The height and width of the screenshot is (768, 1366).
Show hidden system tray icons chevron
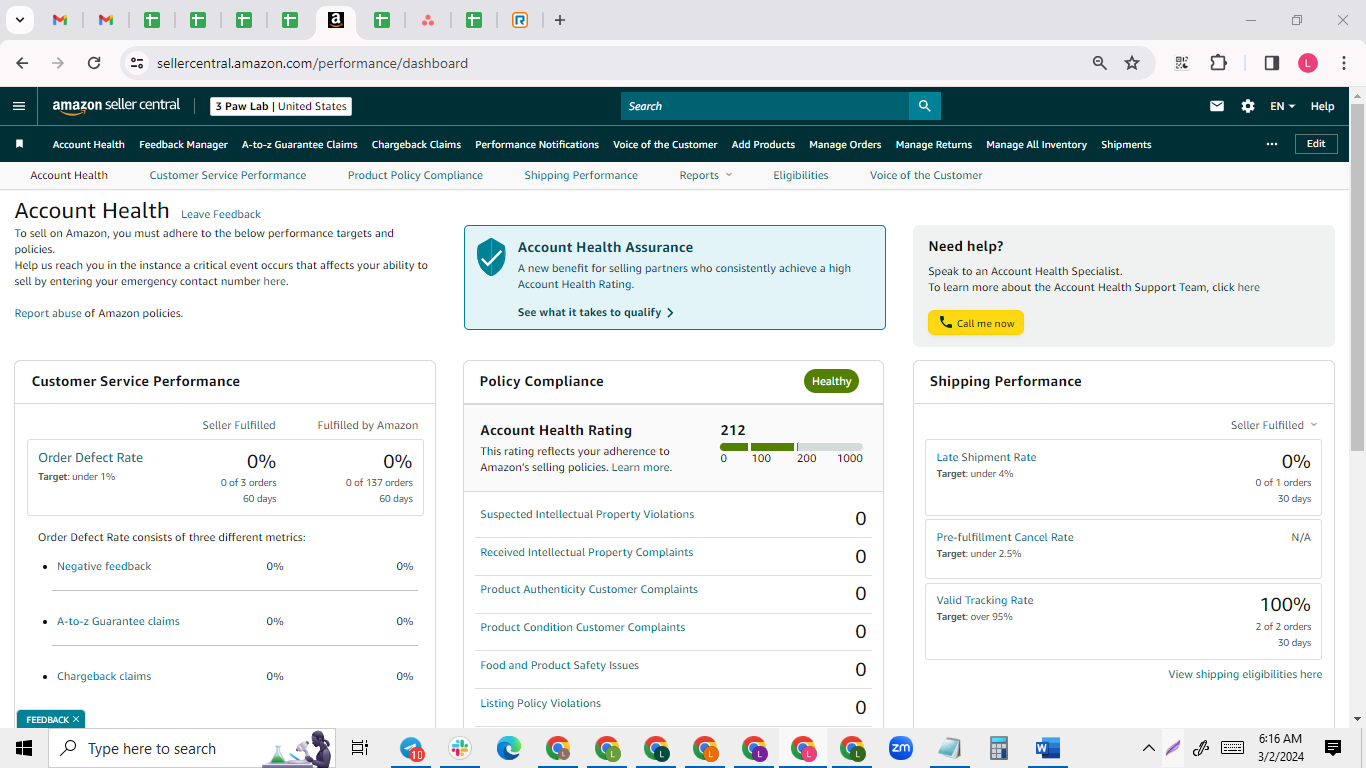[x=1149, y=748]
